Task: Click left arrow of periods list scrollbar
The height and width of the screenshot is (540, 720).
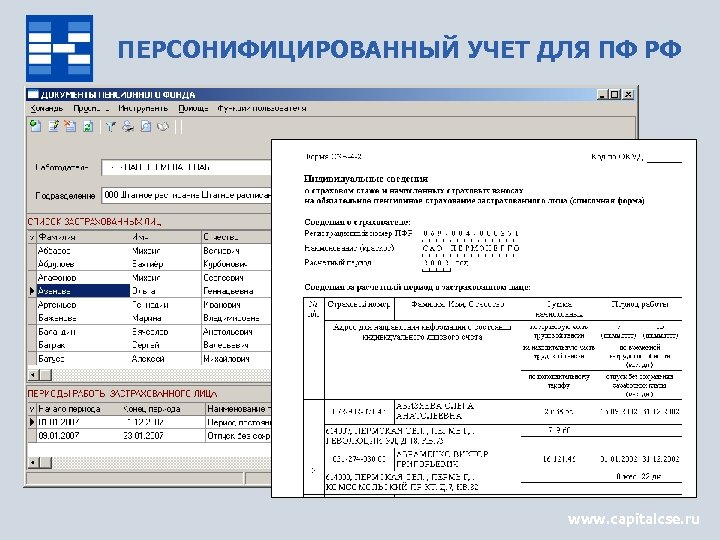Action: [33, 462]
